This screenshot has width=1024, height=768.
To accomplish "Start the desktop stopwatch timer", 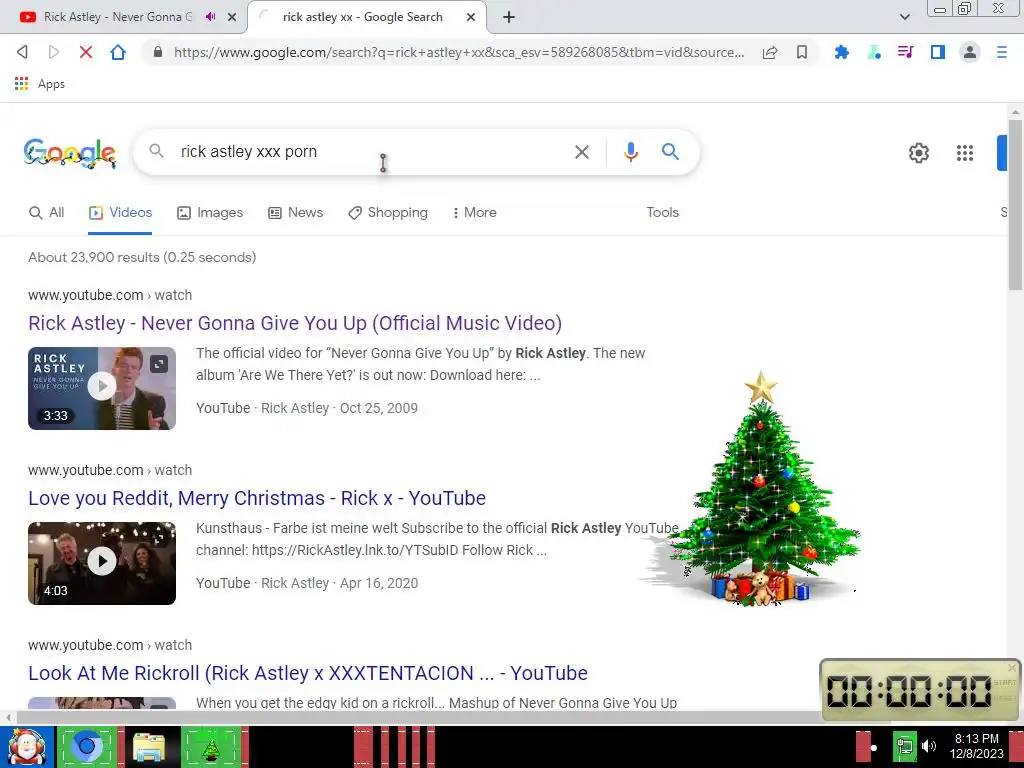I will 1005,682.
